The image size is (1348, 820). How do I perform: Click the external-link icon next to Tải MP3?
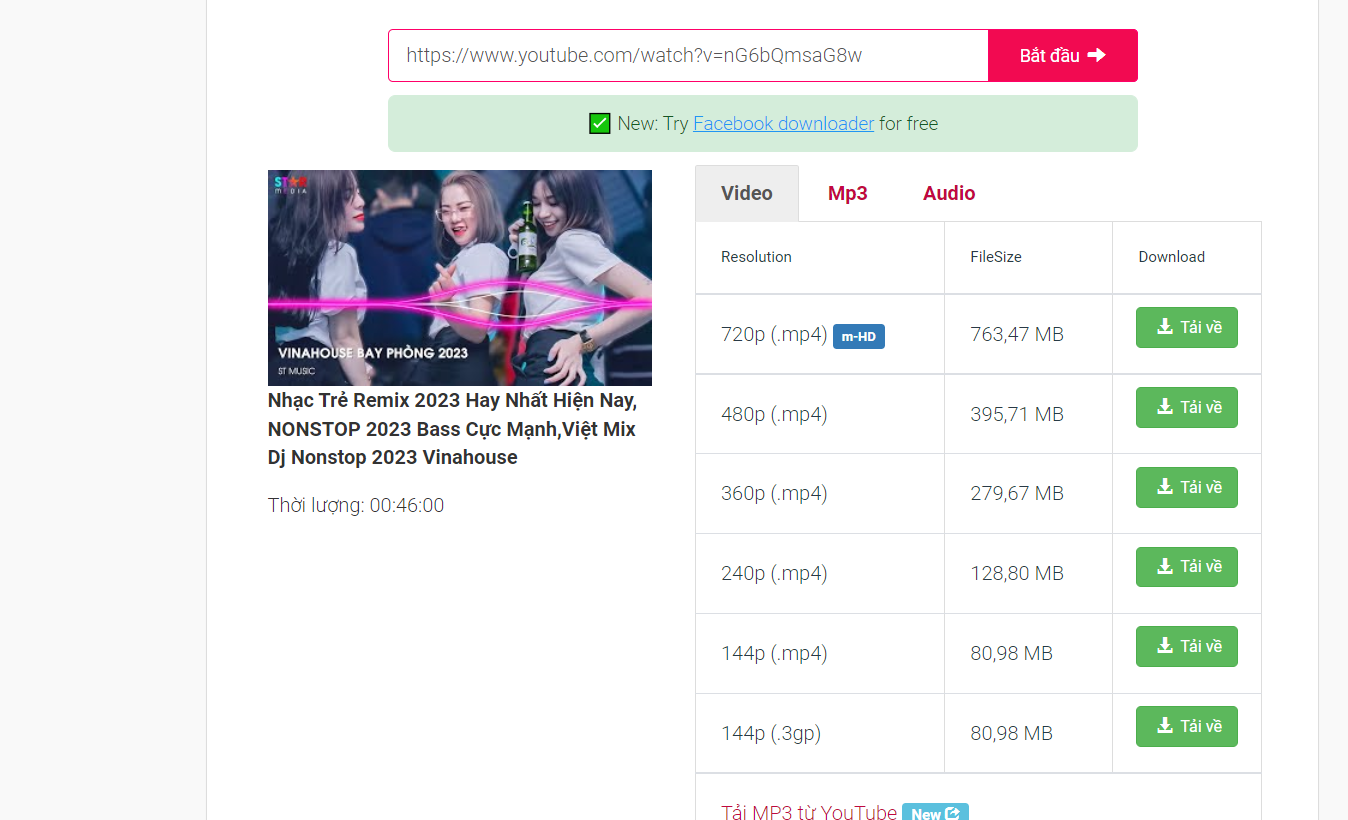tap(953, 813)
